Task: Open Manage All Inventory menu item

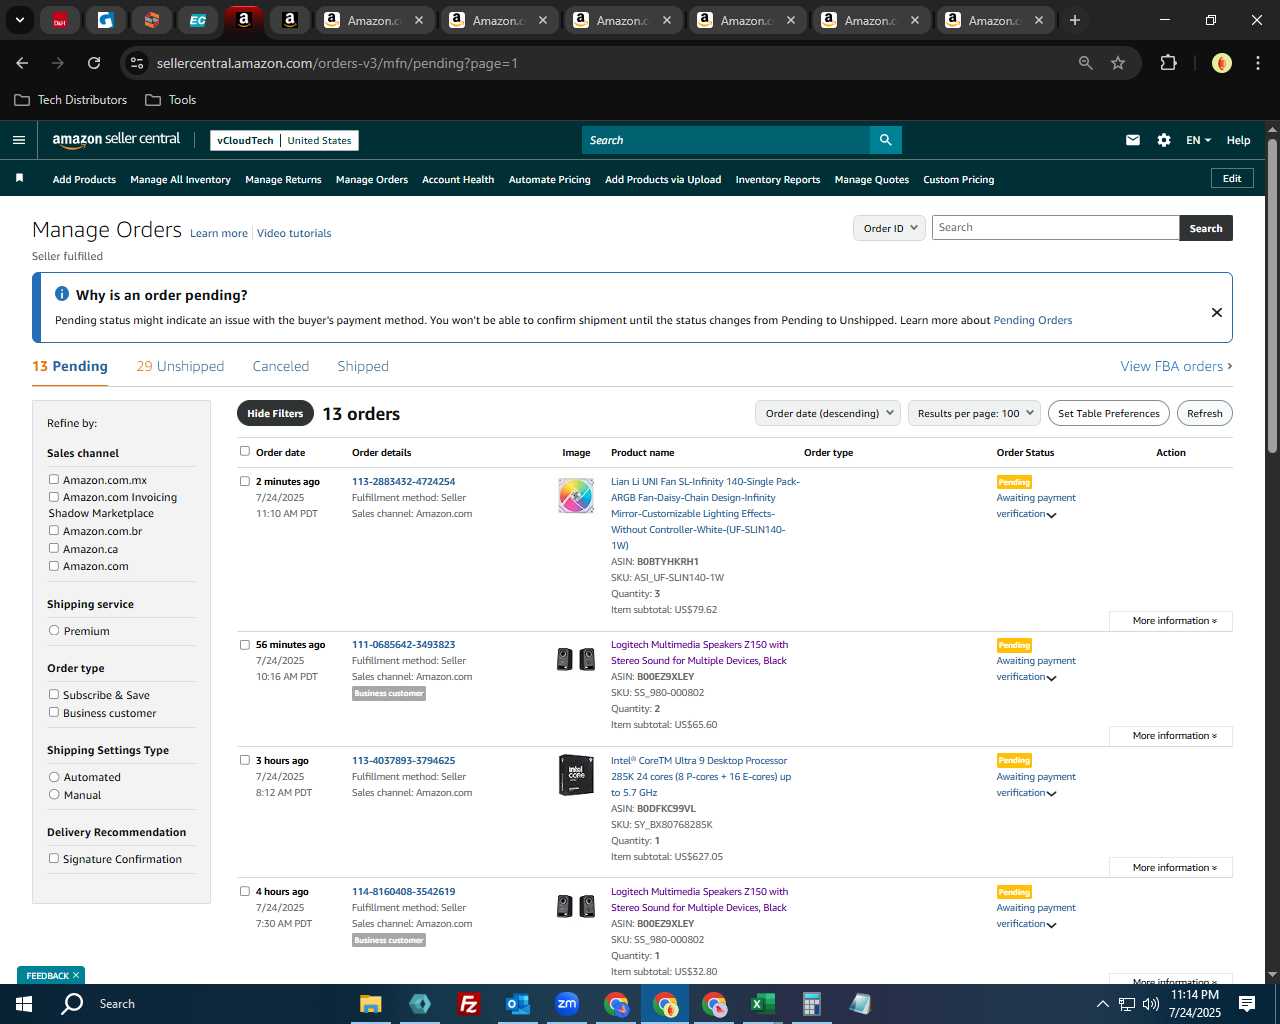Action: click(x=180, y=179)
